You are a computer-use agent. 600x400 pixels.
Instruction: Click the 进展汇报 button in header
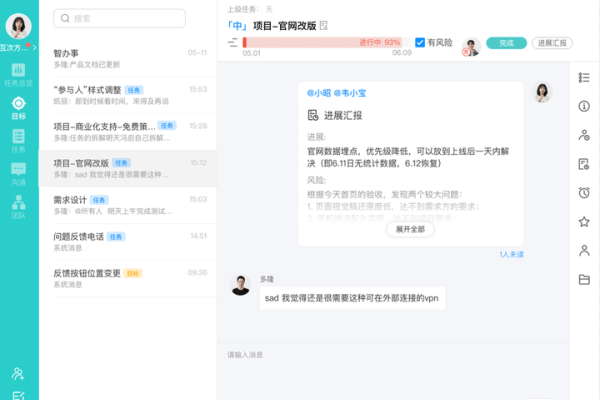tap(552, 43)
